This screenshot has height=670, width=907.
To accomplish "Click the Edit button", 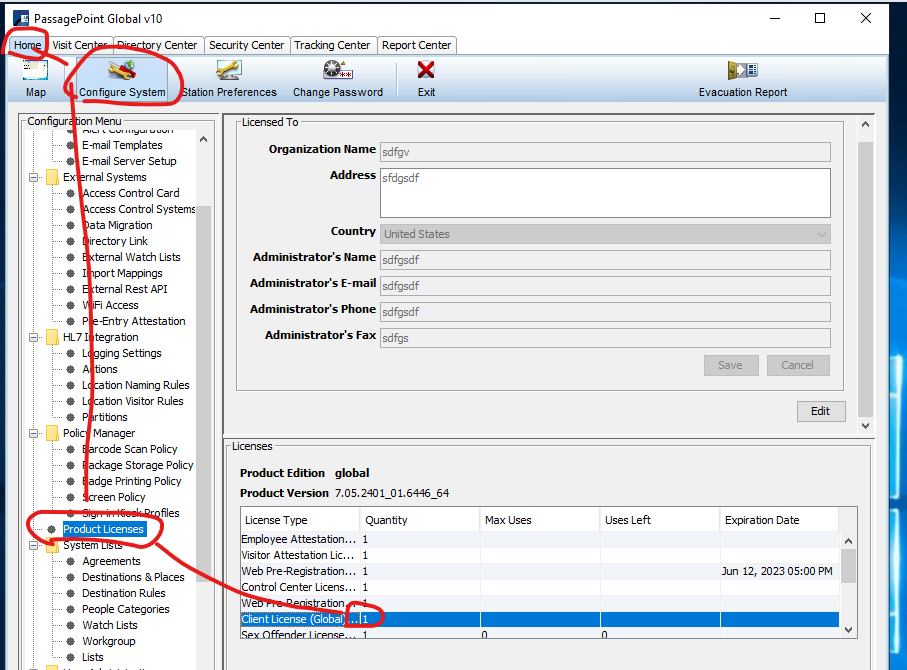I will coord(820,411).
